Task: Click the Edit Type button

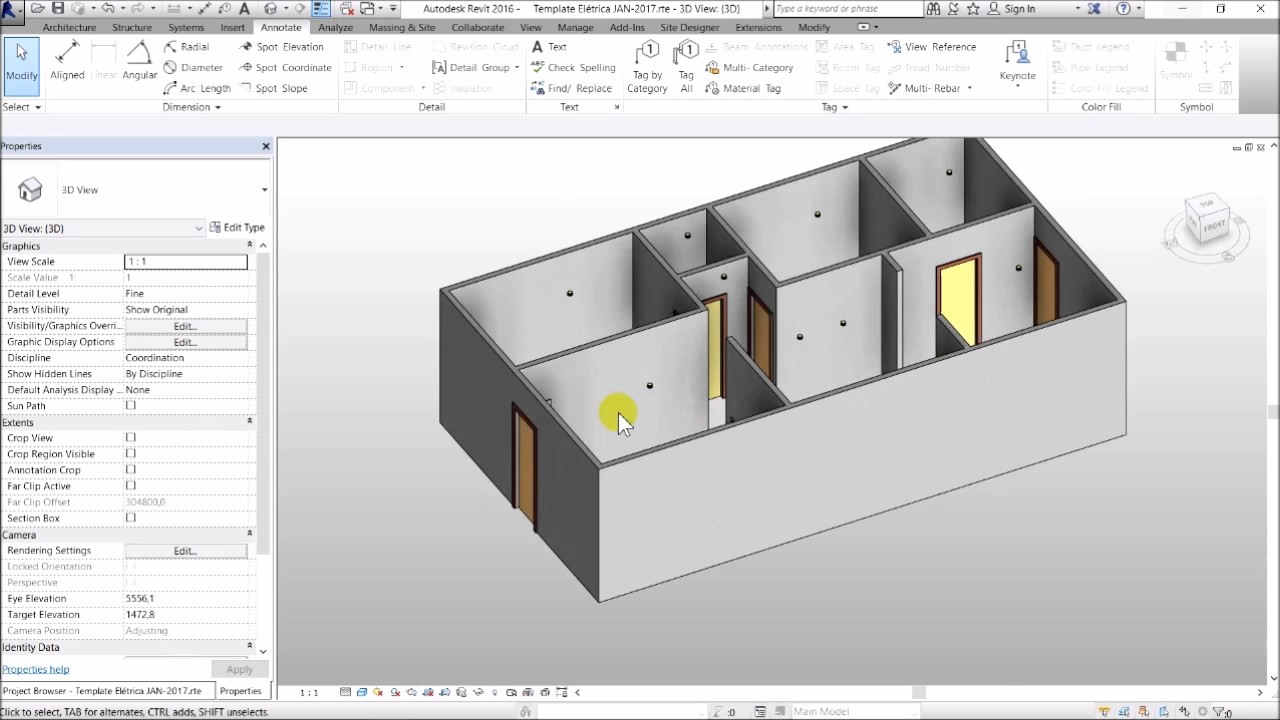Action: (x=237, y=228)
